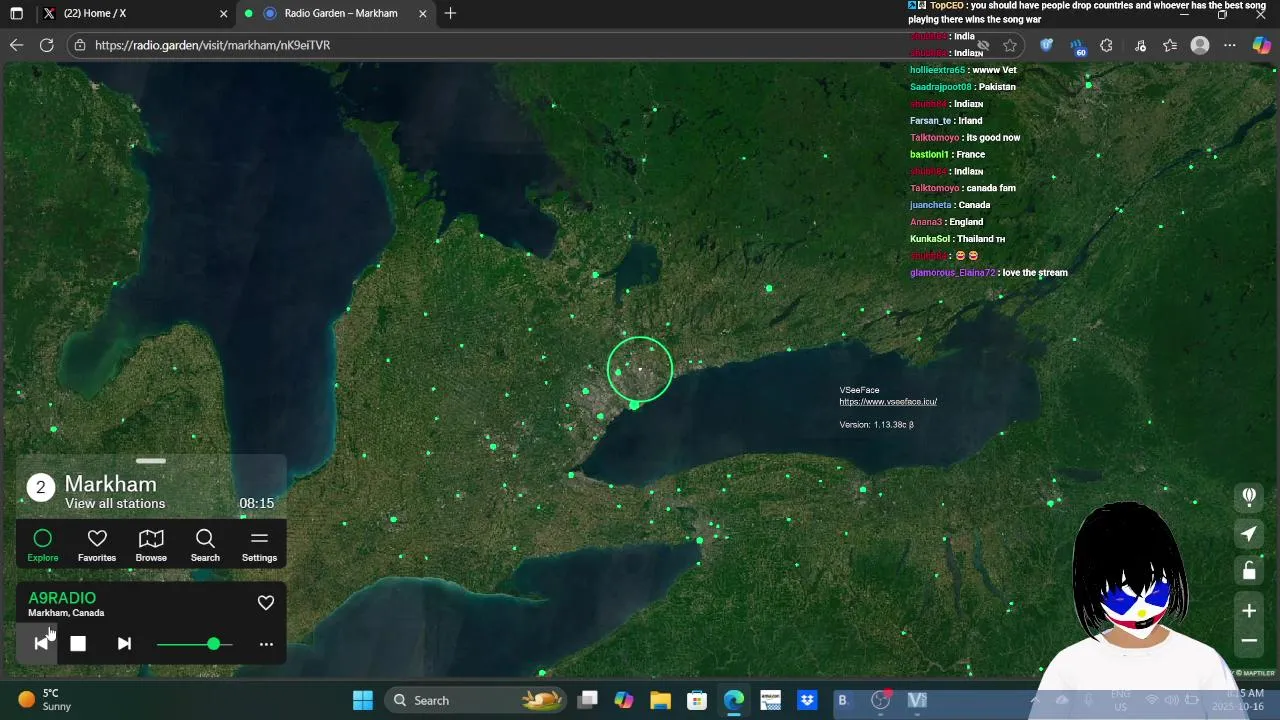Image resolution: width=1280 pixels, height=720 pixels.
Task: Open the Copilot icon in Edge
Action: (x=1262, y=45)
